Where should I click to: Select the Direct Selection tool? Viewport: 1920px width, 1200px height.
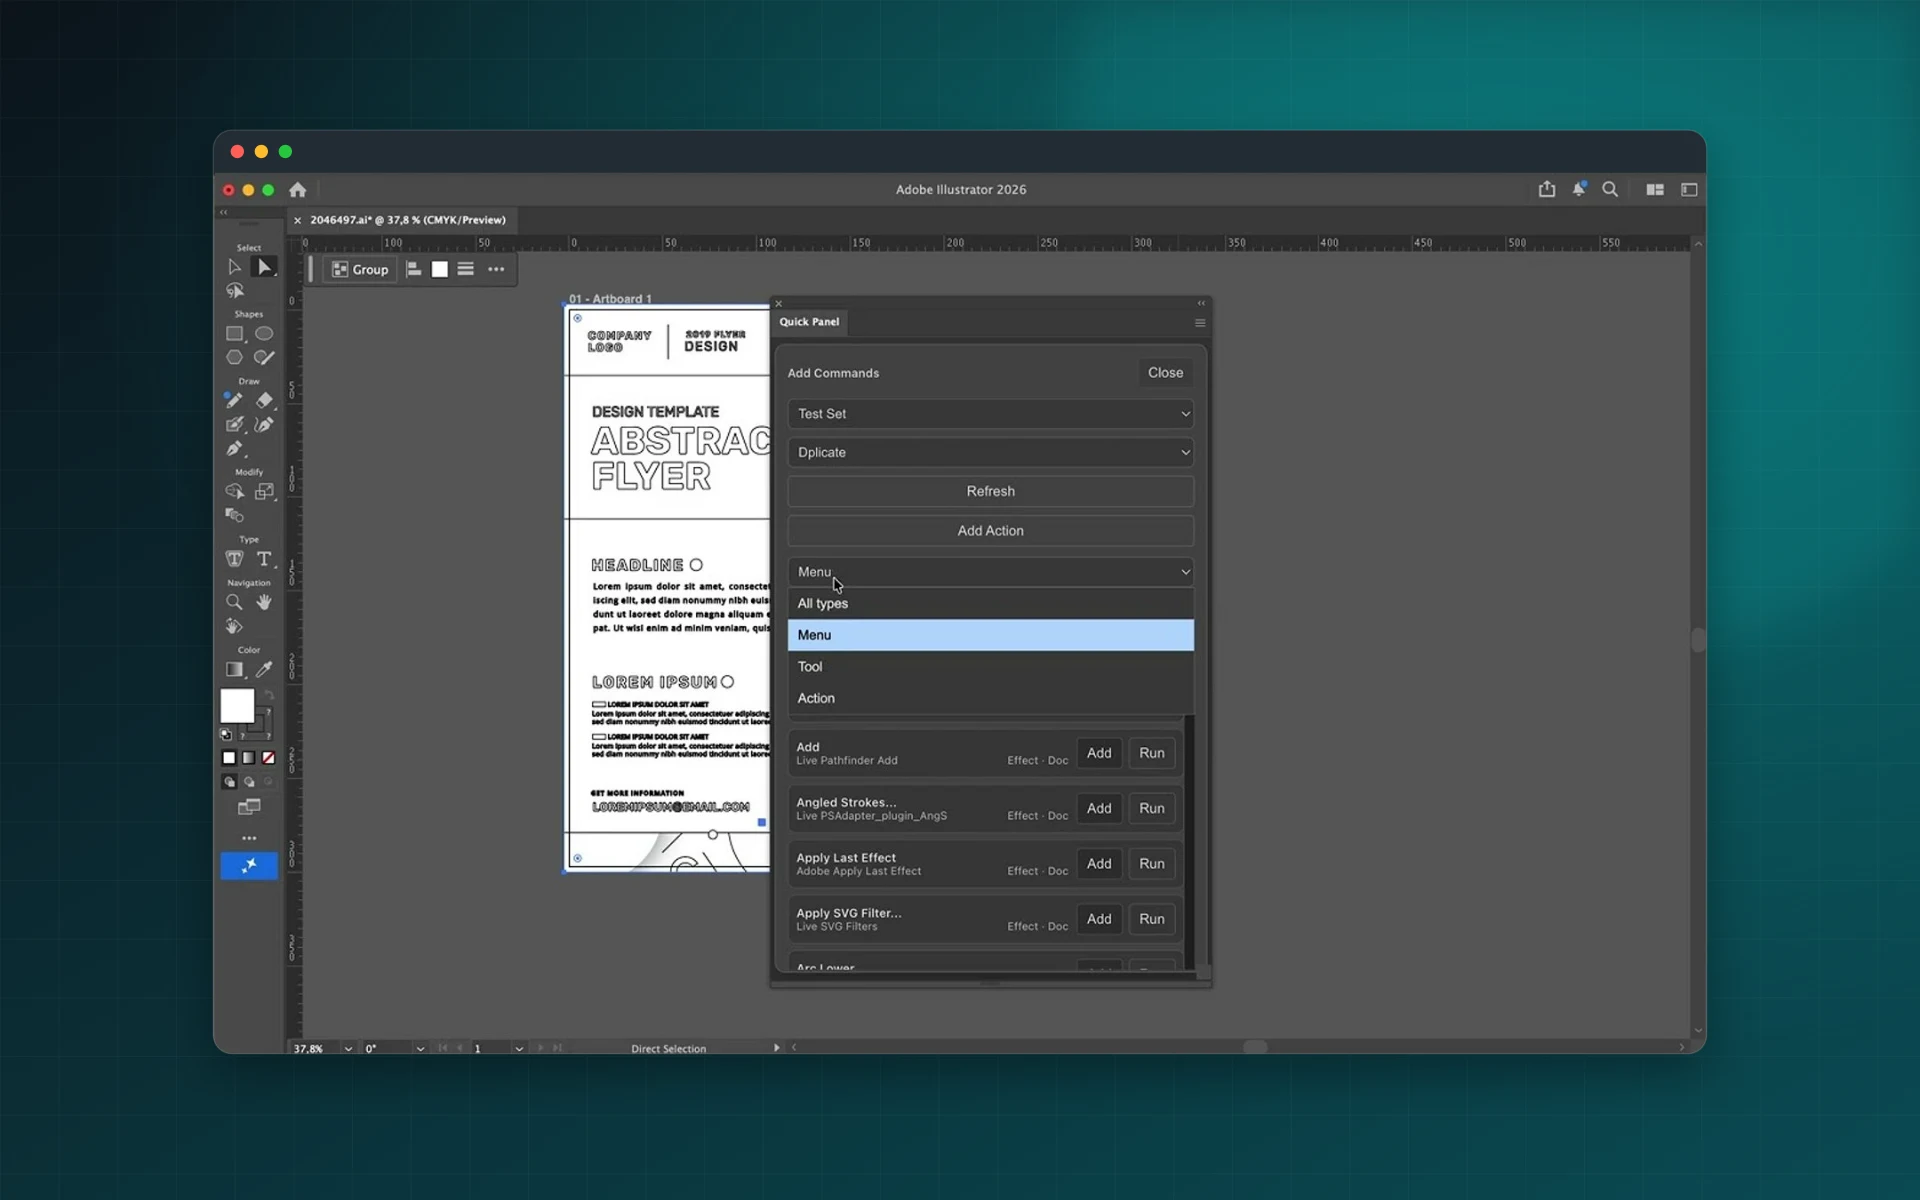264,267
